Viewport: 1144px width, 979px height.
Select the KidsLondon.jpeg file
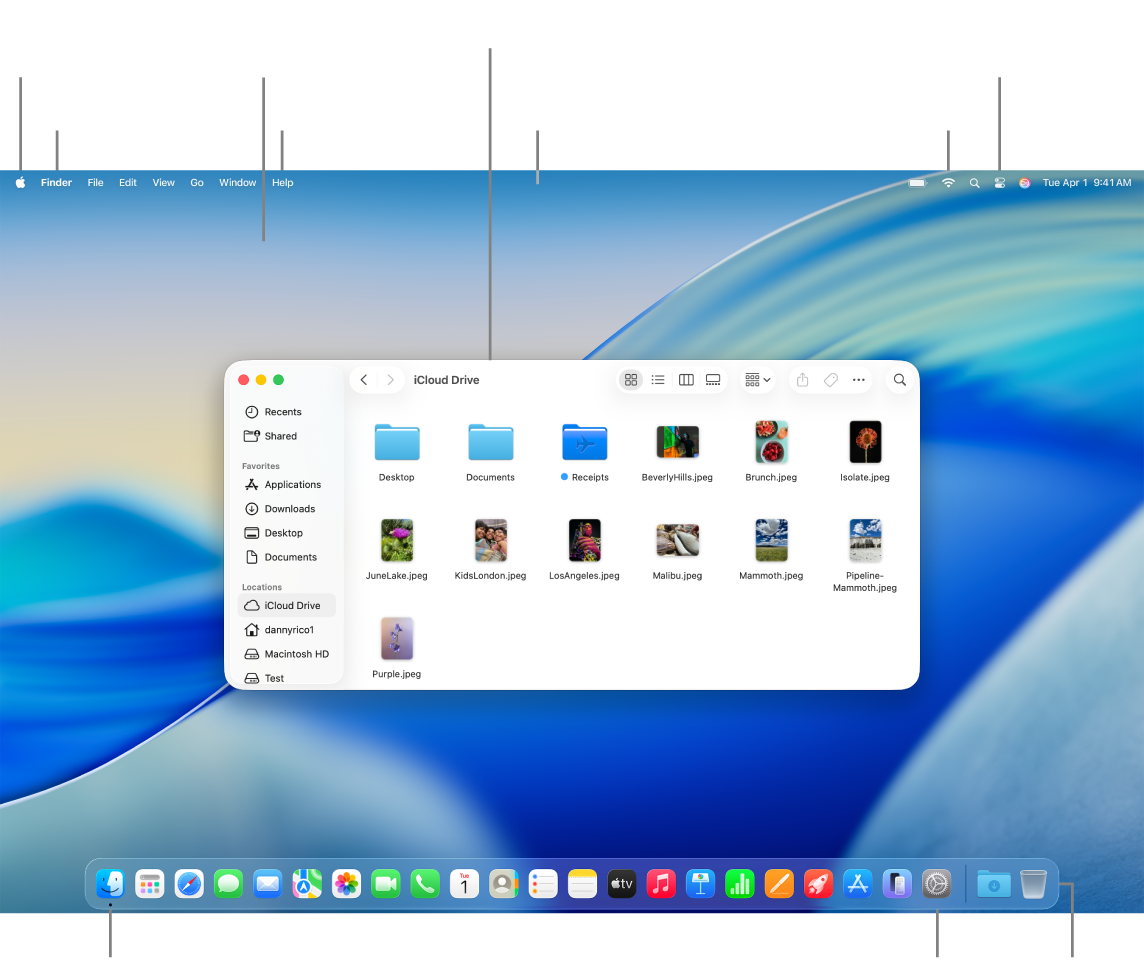pyautogui.click(x=490, y=541)
